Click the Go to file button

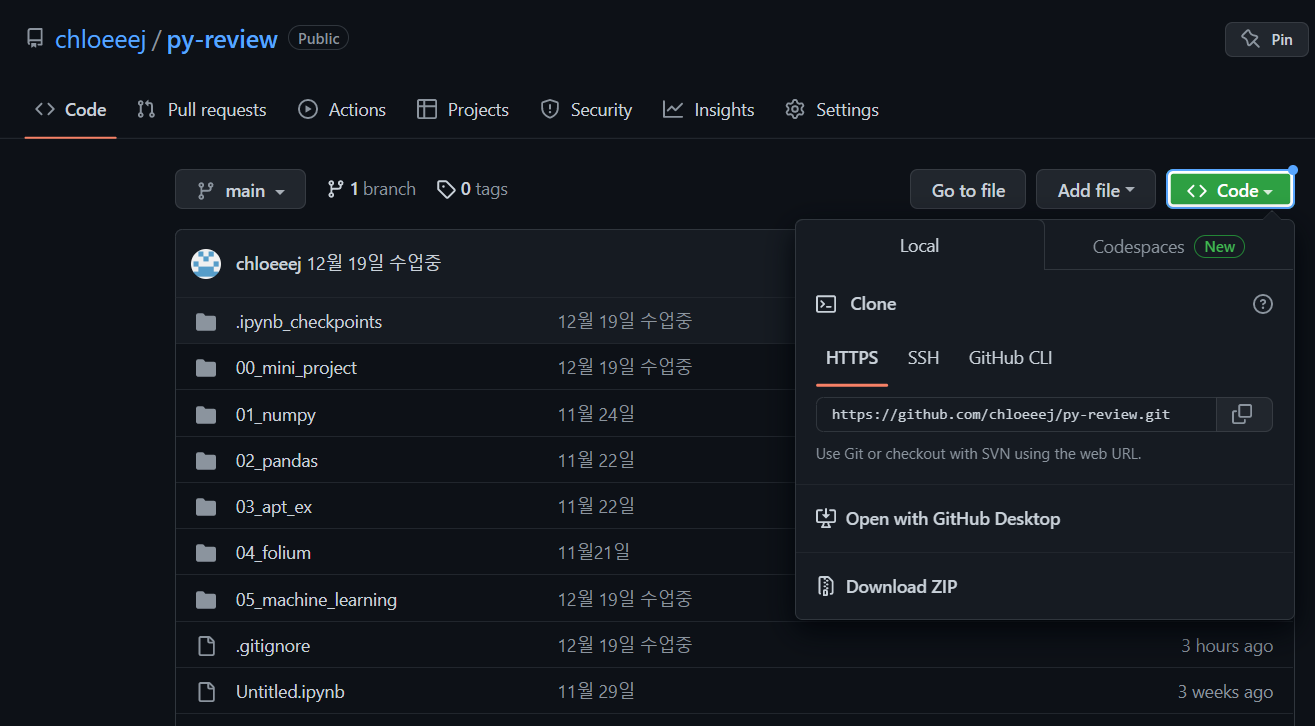coord(968,190)
